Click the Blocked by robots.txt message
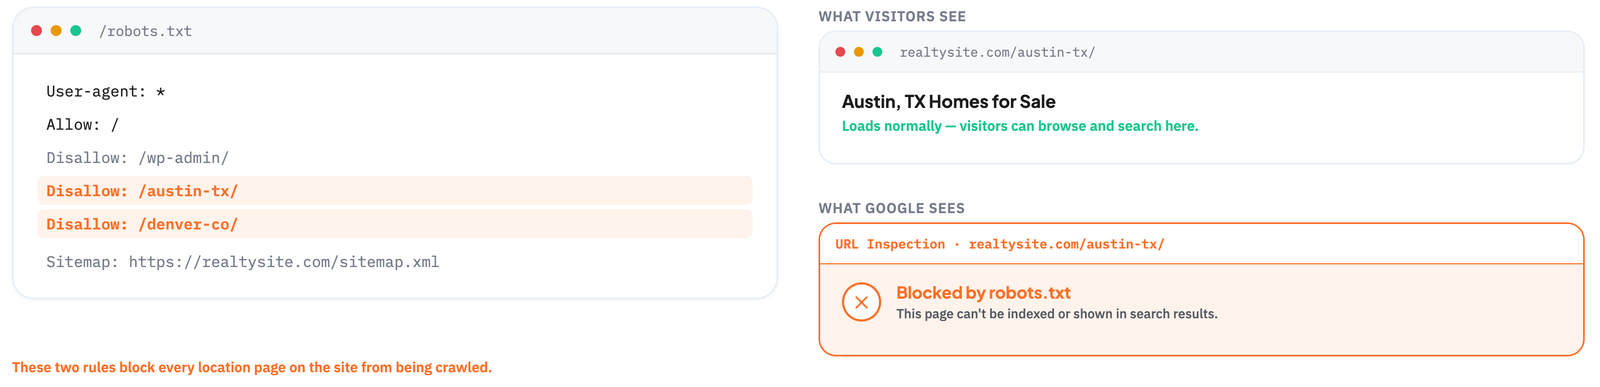1600x387 pixels. [x=983, y=293]
